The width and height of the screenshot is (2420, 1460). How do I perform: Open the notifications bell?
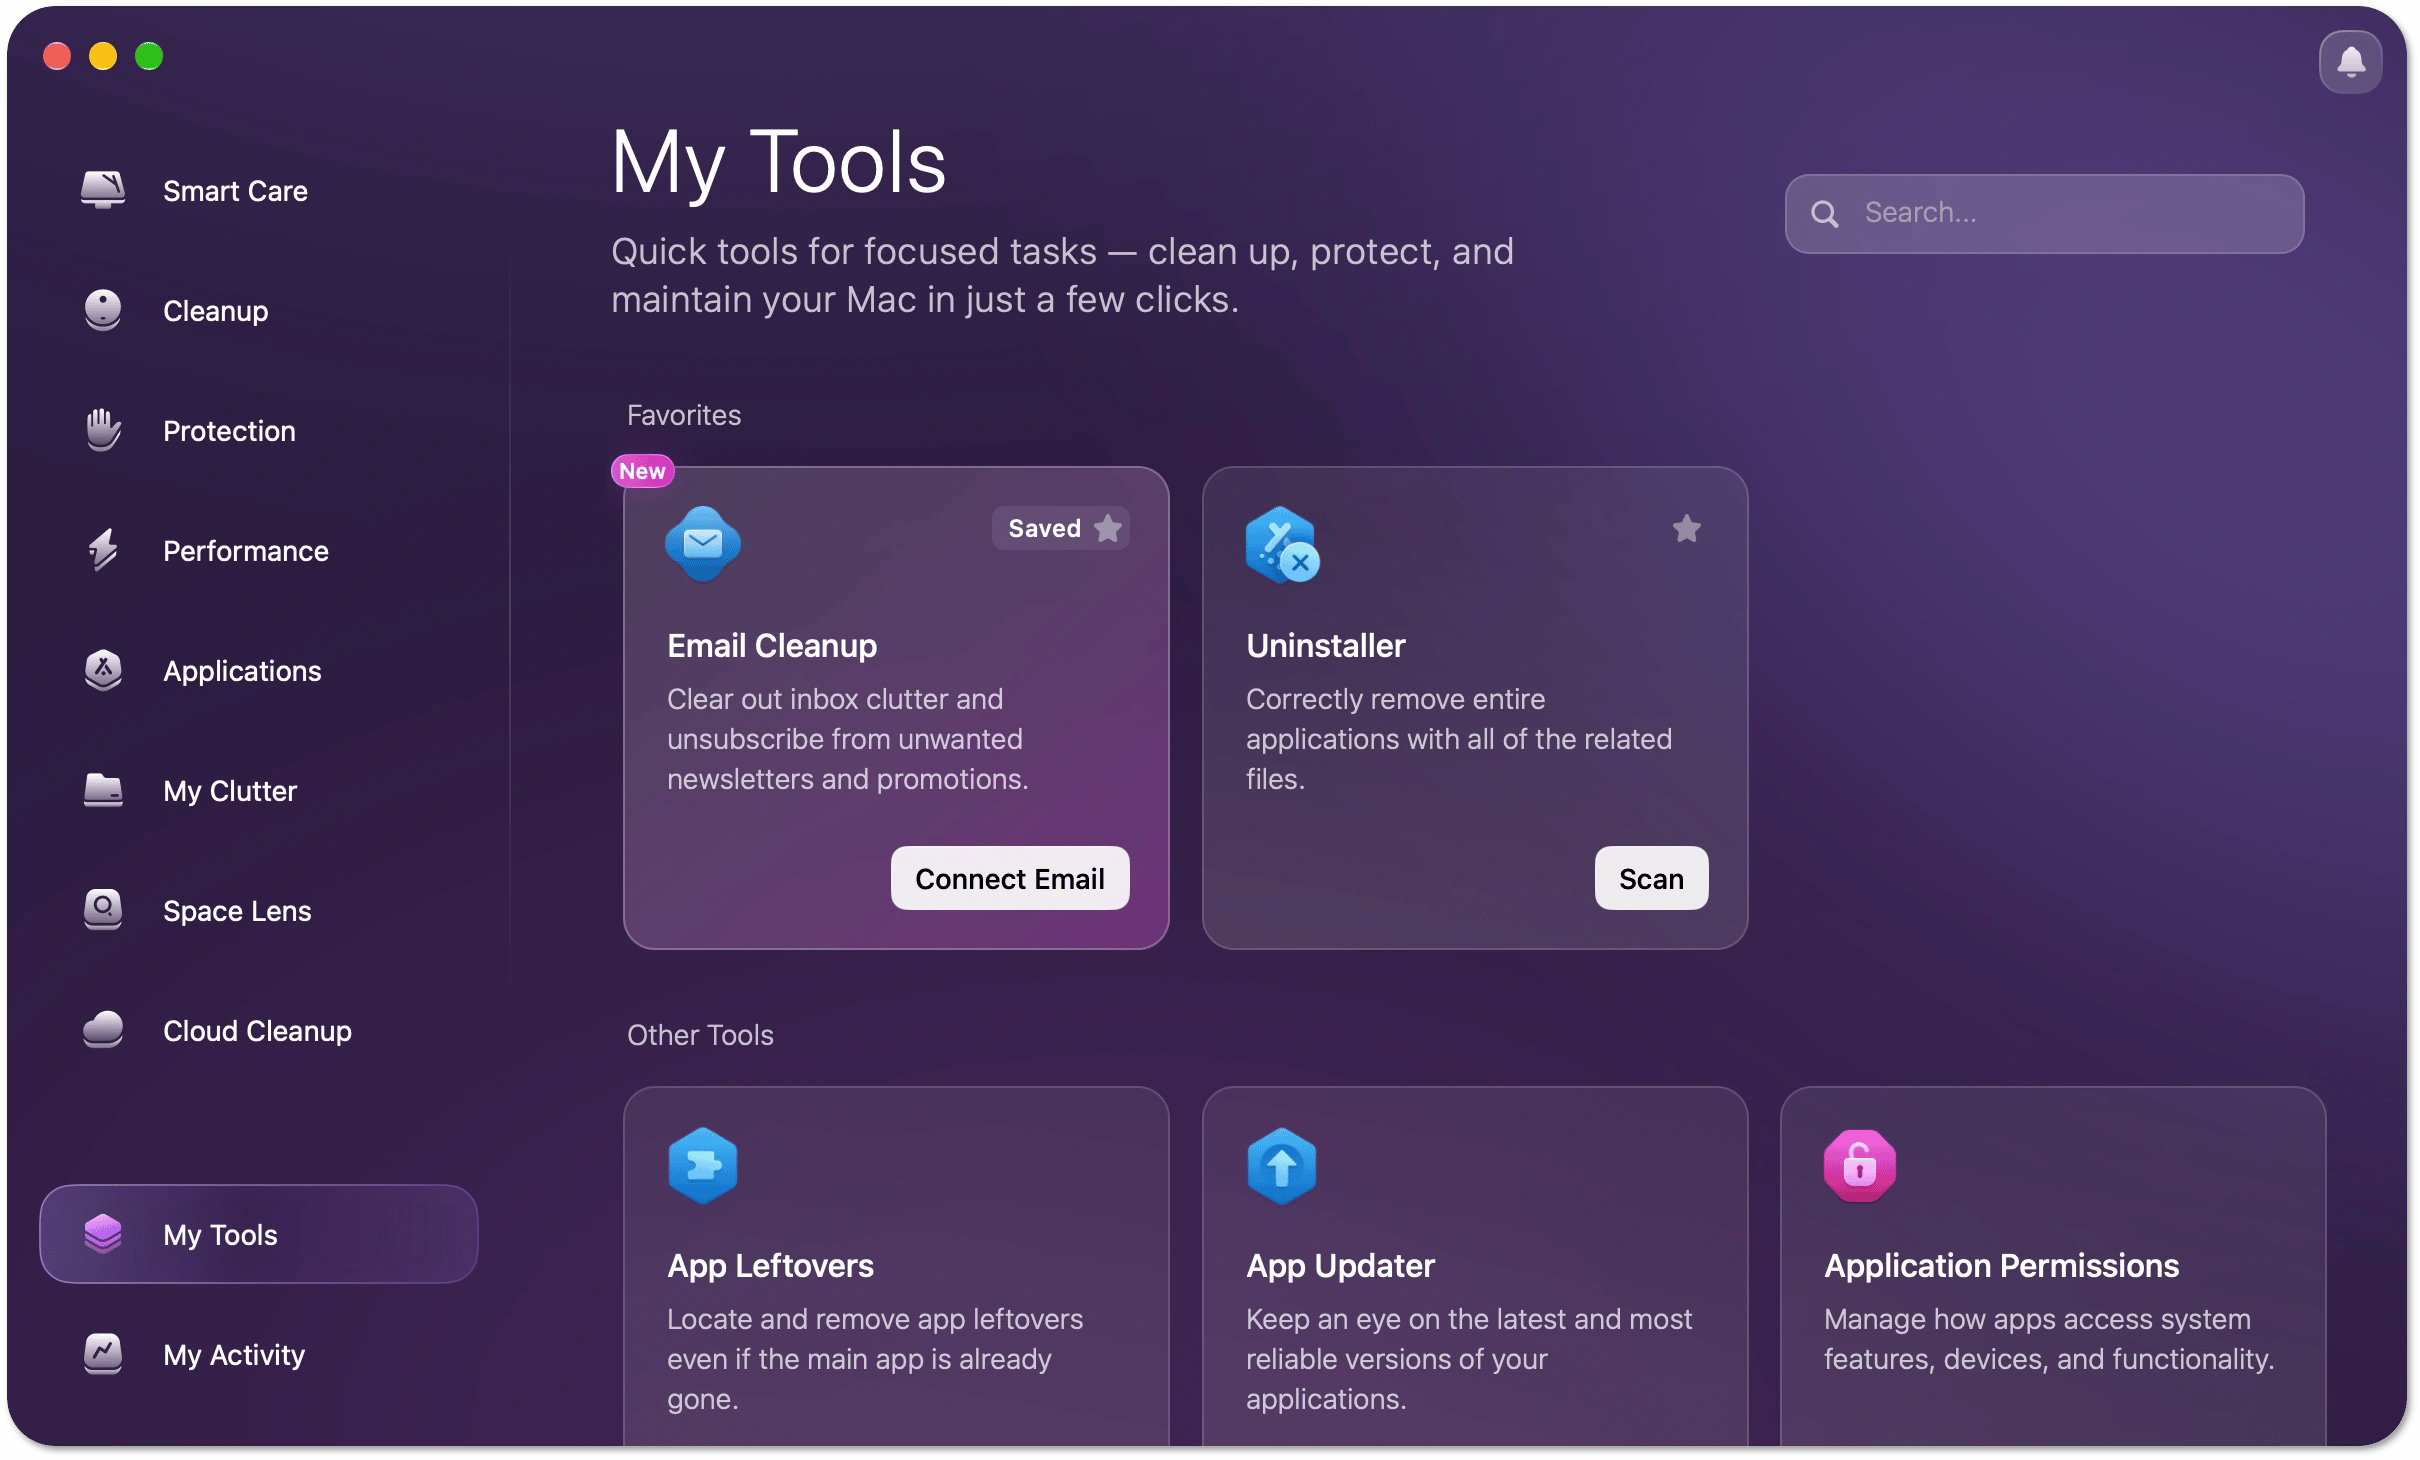2350,62
